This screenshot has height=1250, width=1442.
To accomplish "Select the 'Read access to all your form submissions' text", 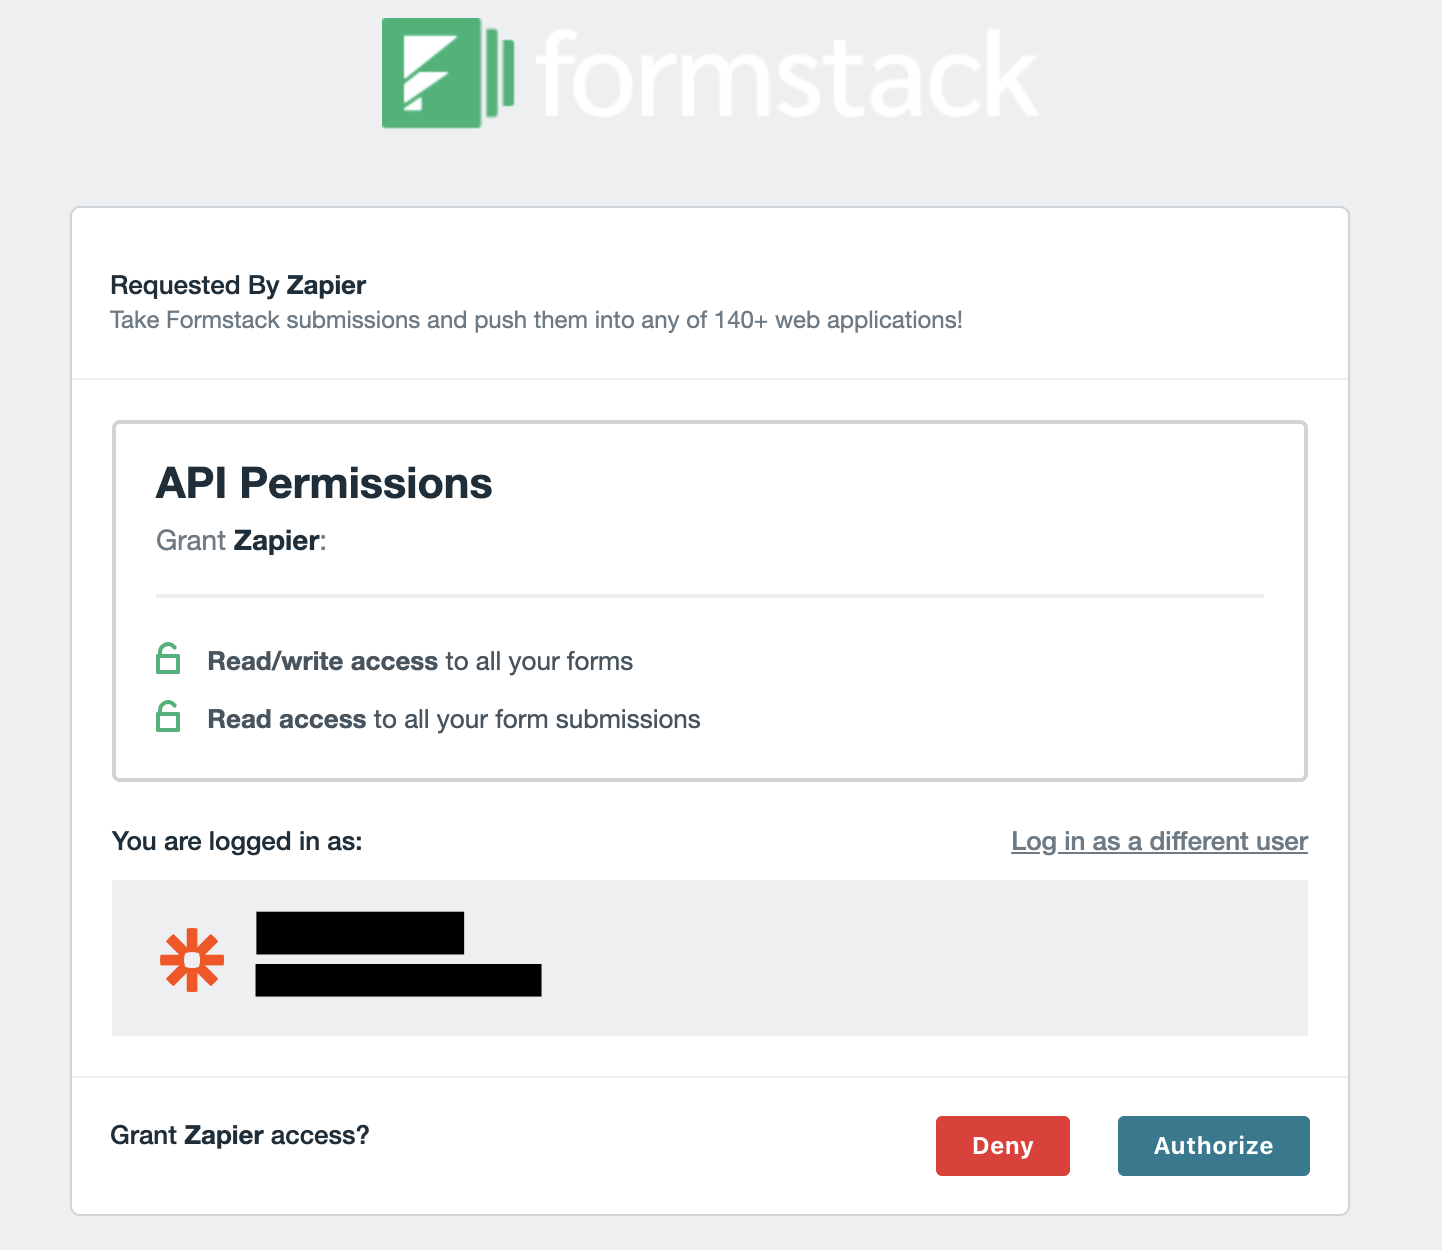I will [454, 719].
